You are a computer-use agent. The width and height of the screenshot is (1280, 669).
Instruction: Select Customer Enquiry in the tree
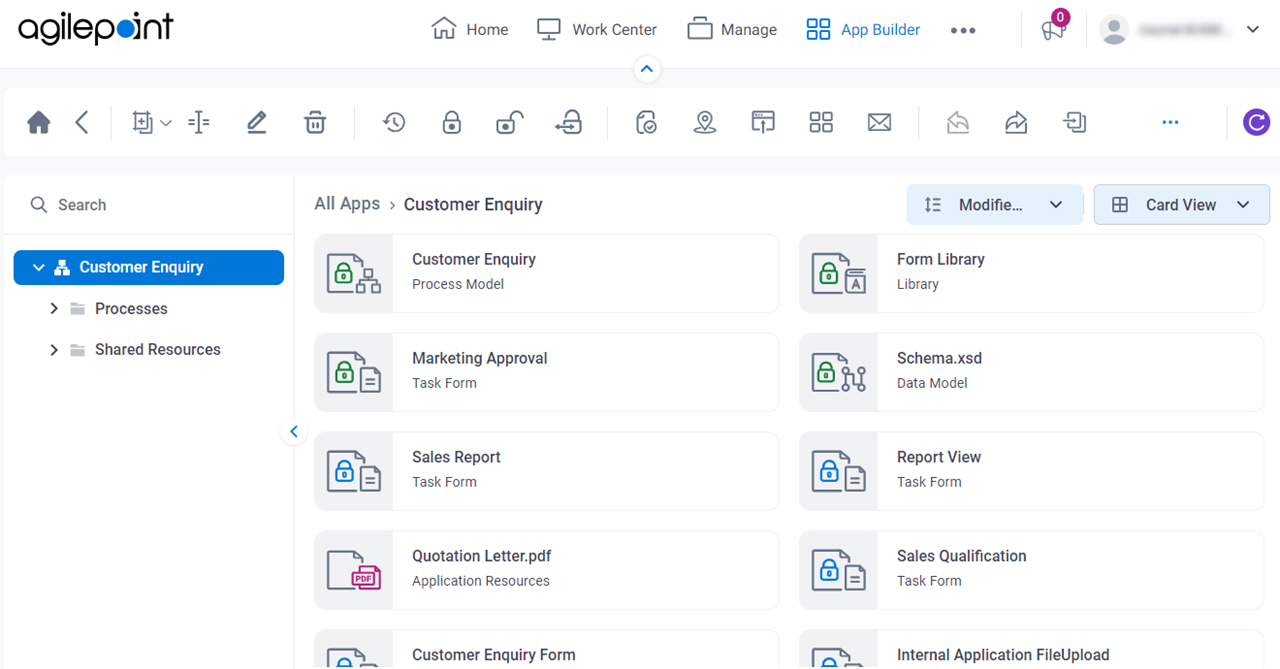(148, 267)
